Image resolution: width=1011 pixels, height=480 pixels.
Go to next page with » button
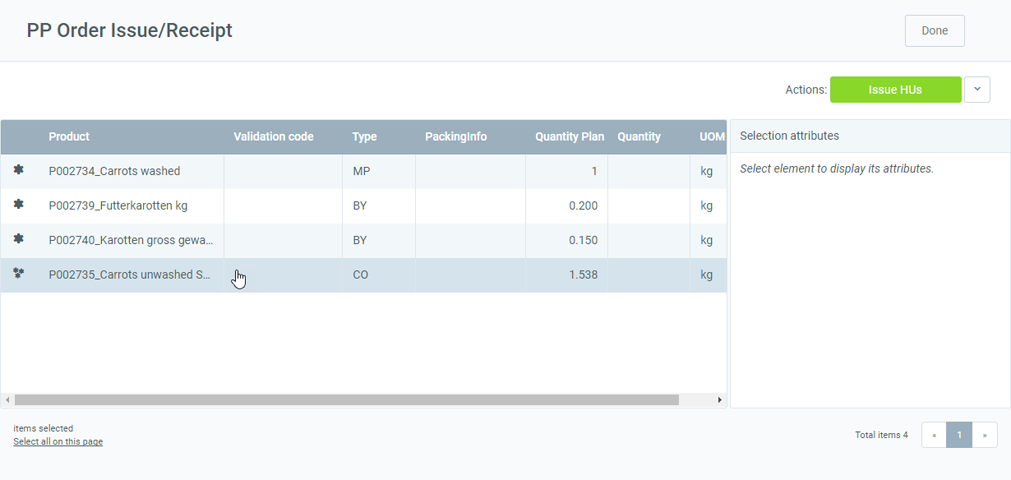[985, 435]
